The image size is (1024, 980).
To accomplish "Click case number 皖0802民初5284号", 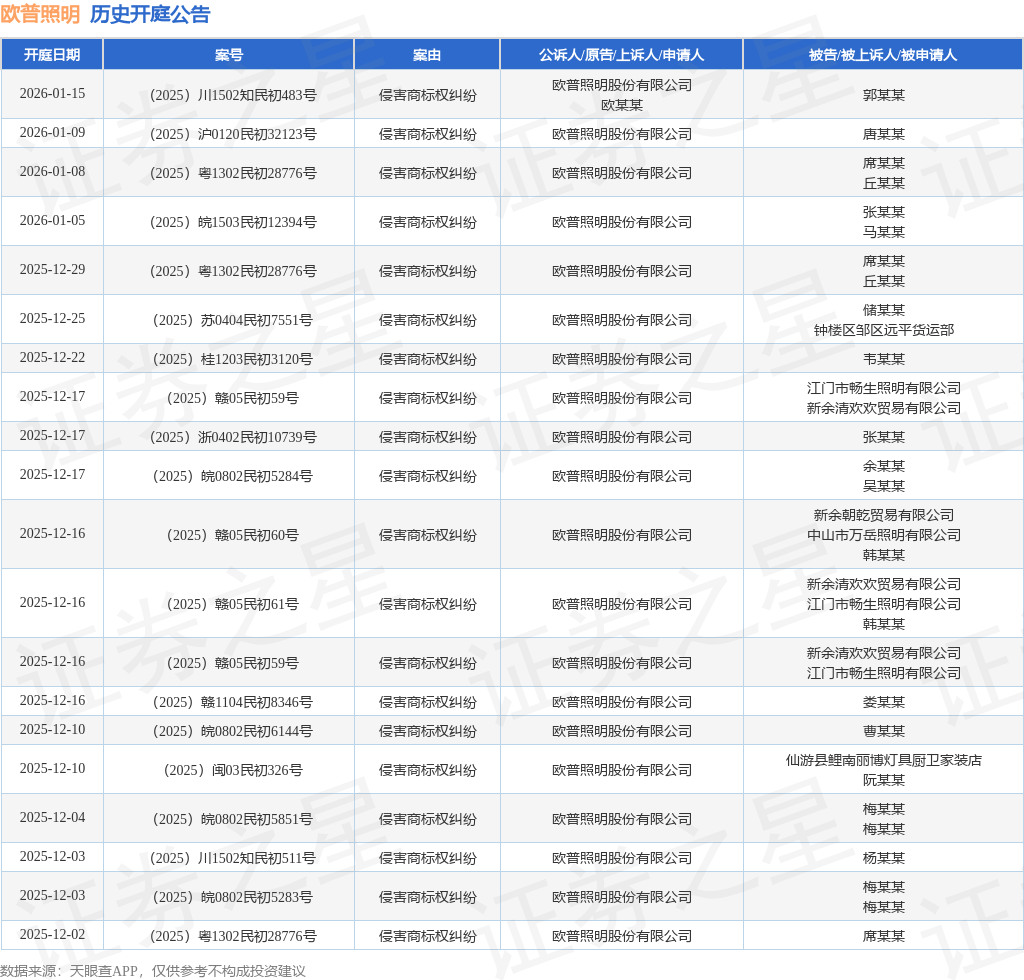I will click(x=232, y=477).
